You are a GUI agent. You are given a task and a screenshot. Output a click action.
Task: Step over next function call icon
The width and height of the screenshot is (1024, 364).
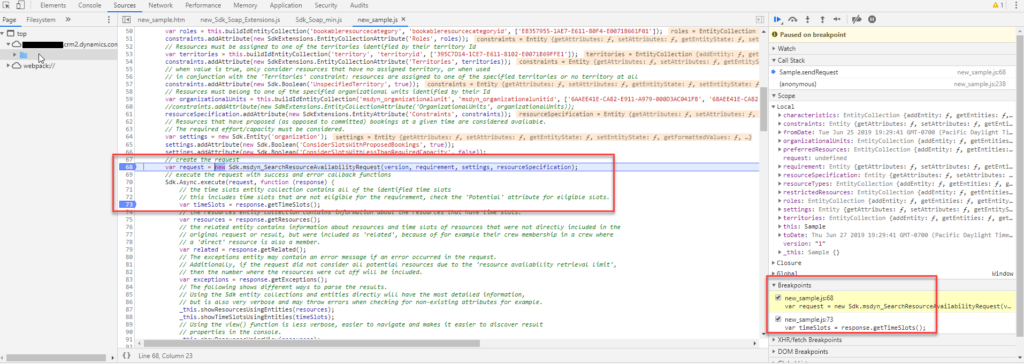pos(793,20)
